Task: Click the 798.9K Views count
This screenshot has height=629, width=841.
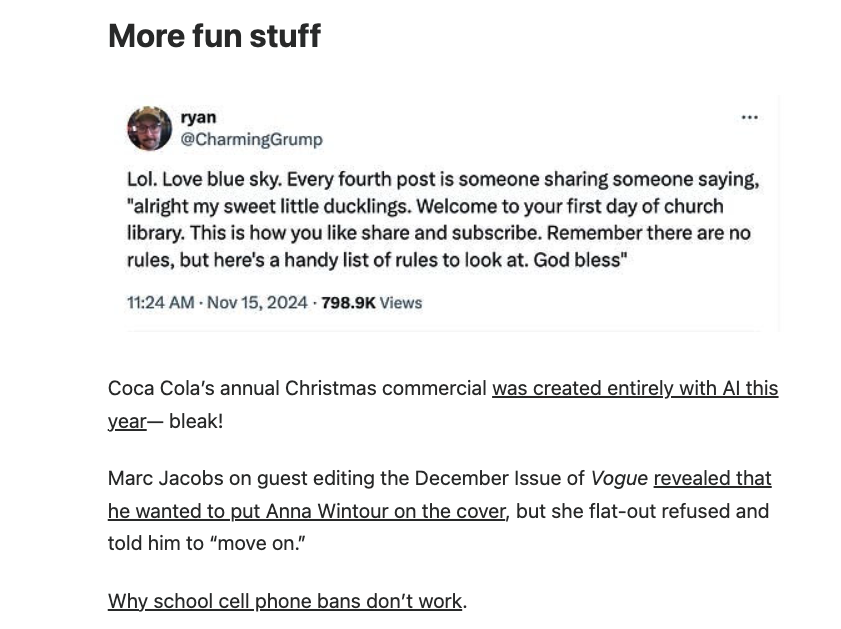Action: point(372,303)
